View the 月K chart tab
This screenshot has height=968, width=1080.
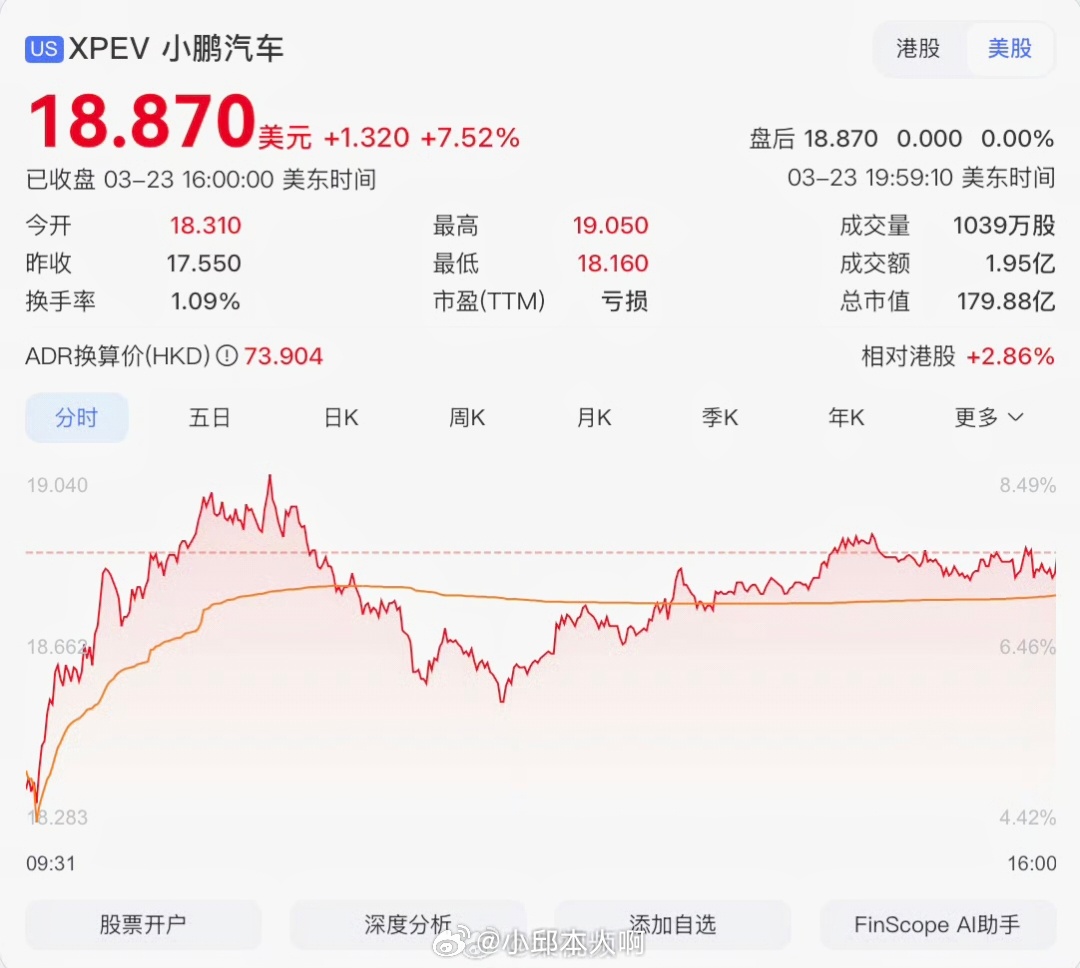[x=594, y=418]
